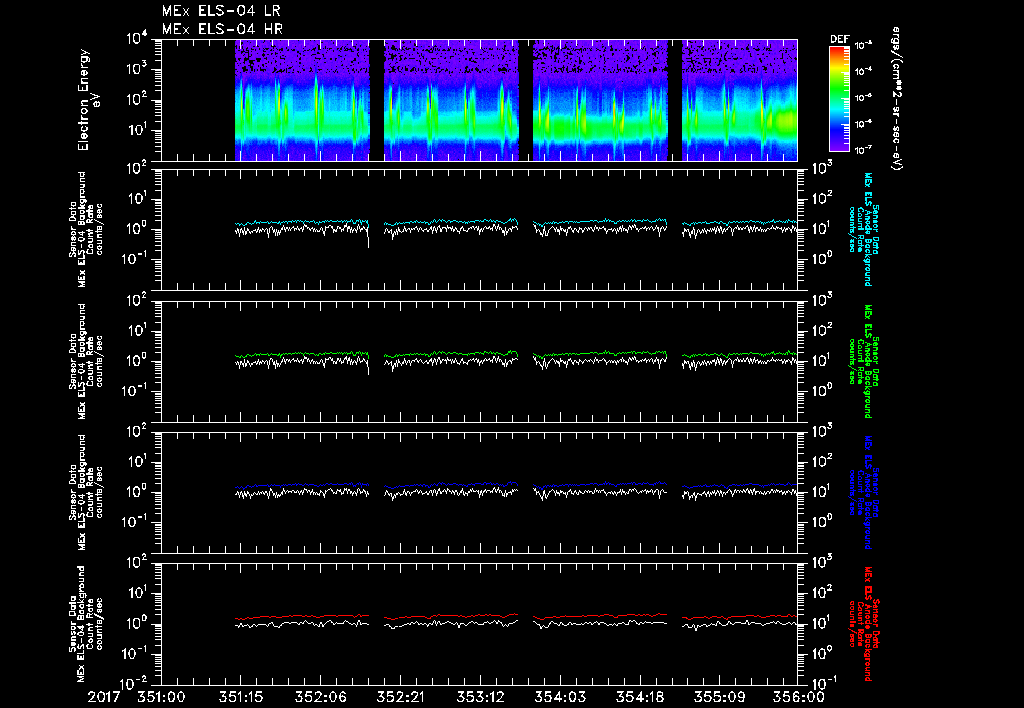Click the "352:21" time axis label
The width and height of the screenshot is (1024, 708).
tap(400, 697)
